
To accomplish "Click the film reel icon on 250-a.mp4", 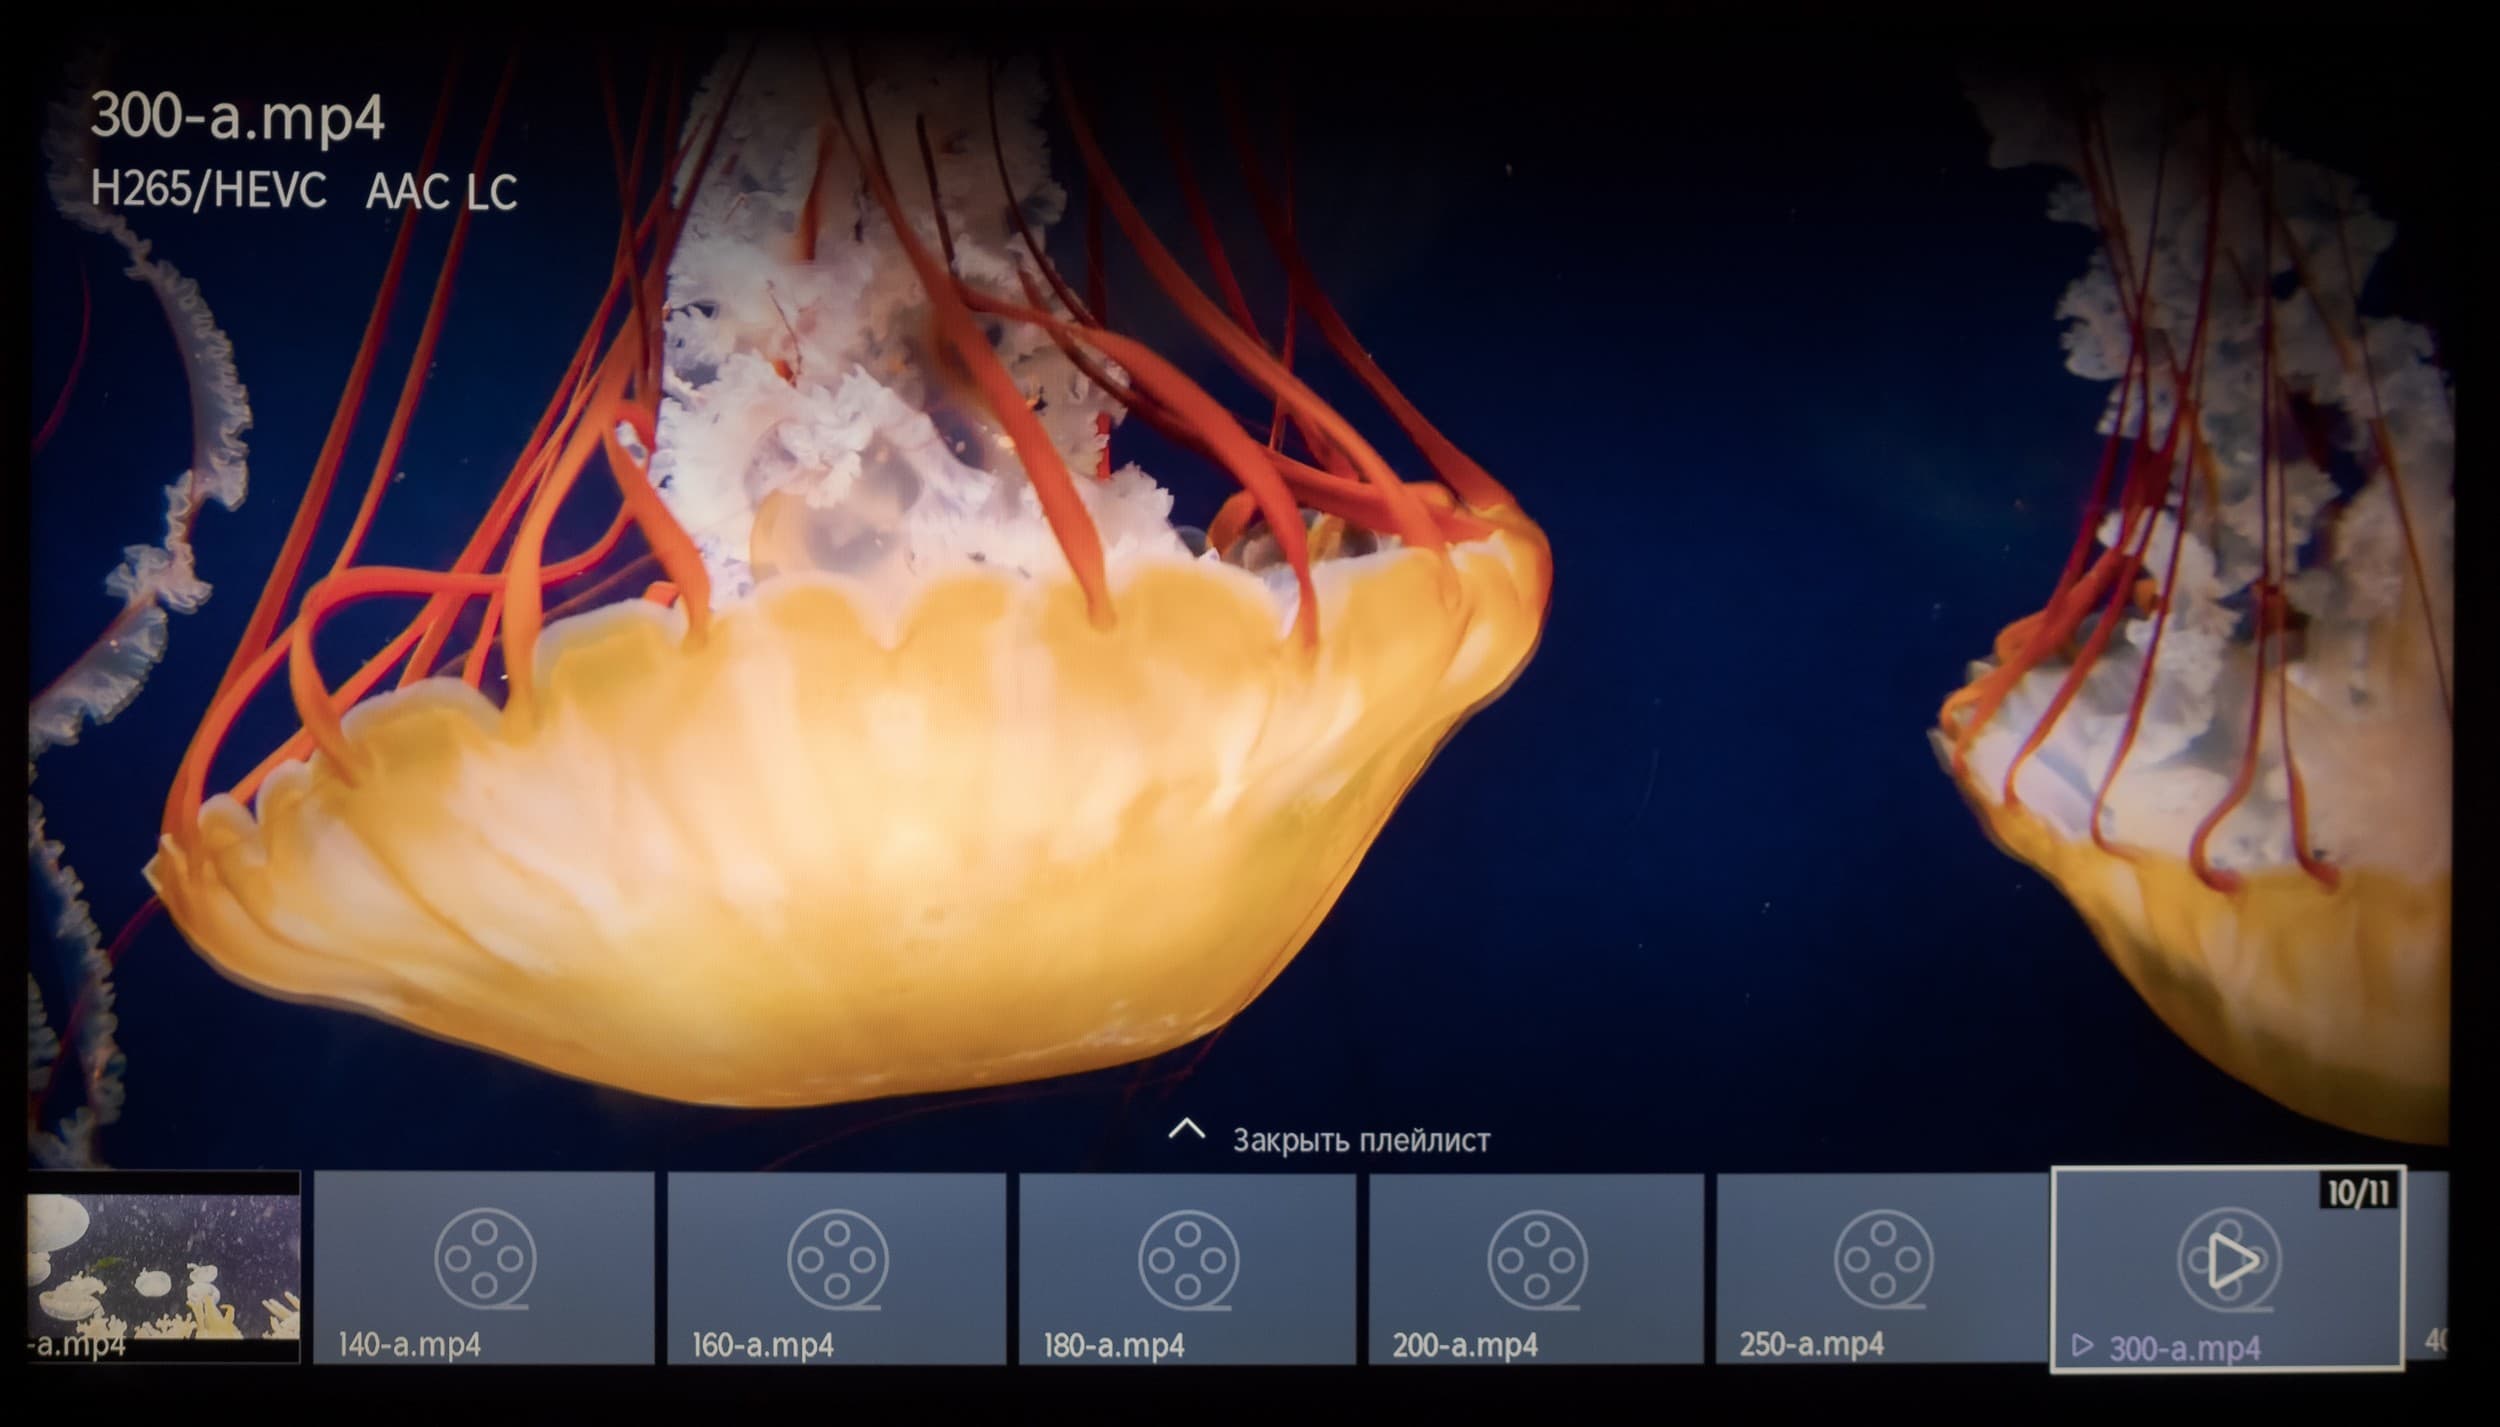I will point(1883,1259).
